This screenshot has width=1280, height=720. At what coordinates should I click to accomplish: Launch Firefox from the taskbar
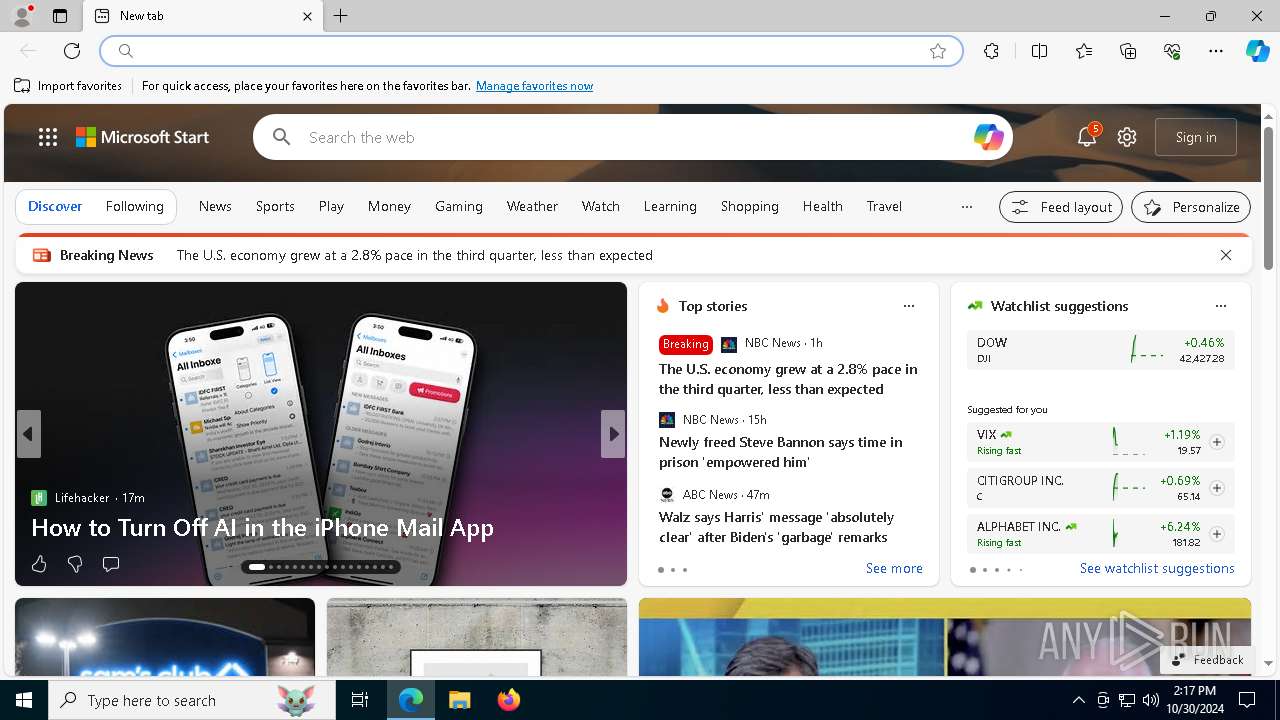[509, 700]
